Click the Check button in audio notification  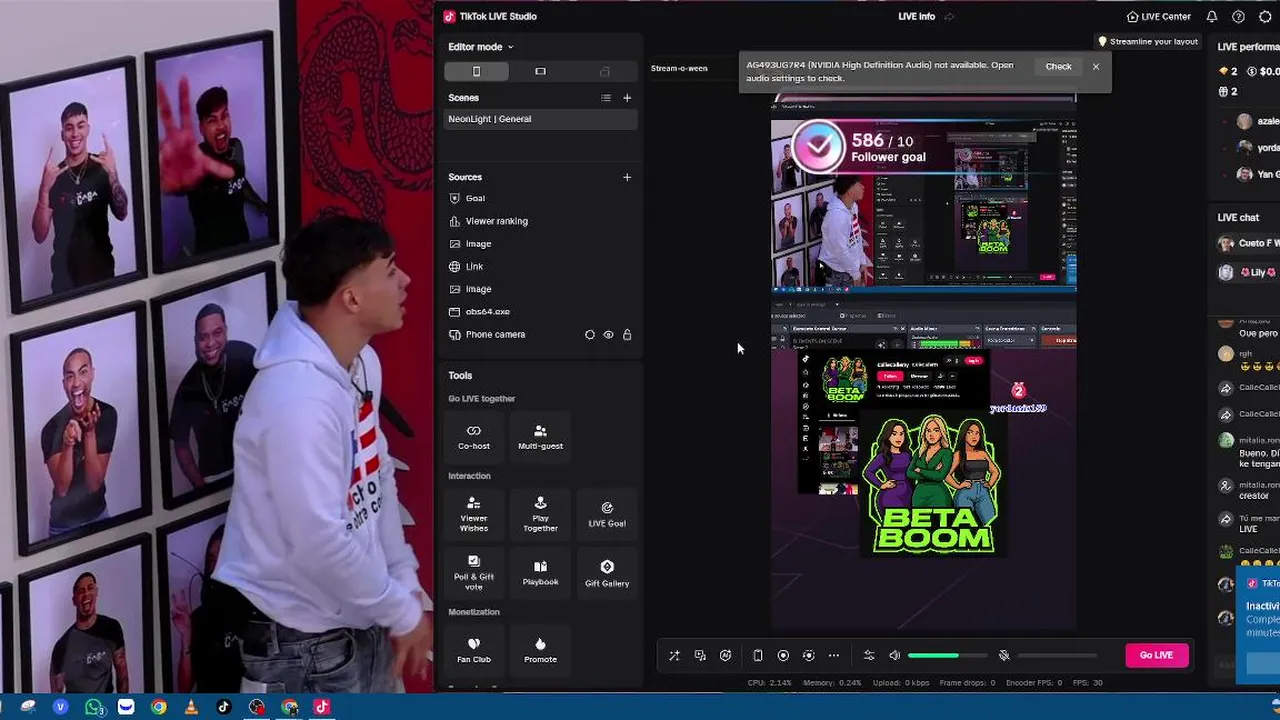tap(1058, 67)
